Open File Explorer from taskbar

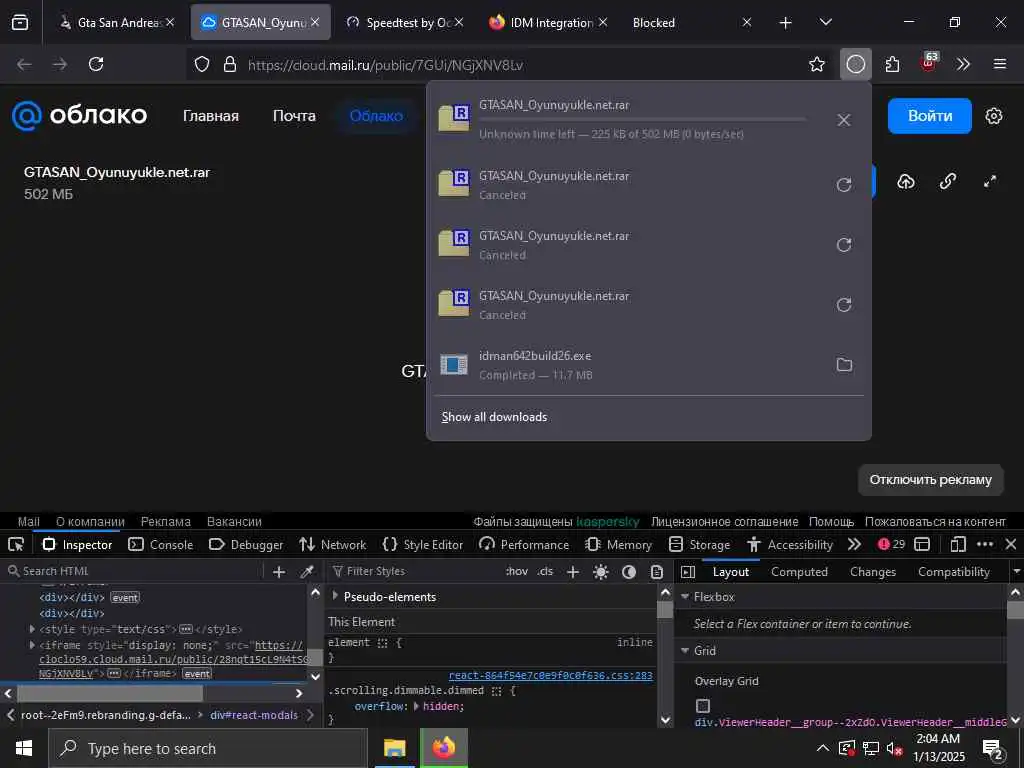(x=394, y=748)
